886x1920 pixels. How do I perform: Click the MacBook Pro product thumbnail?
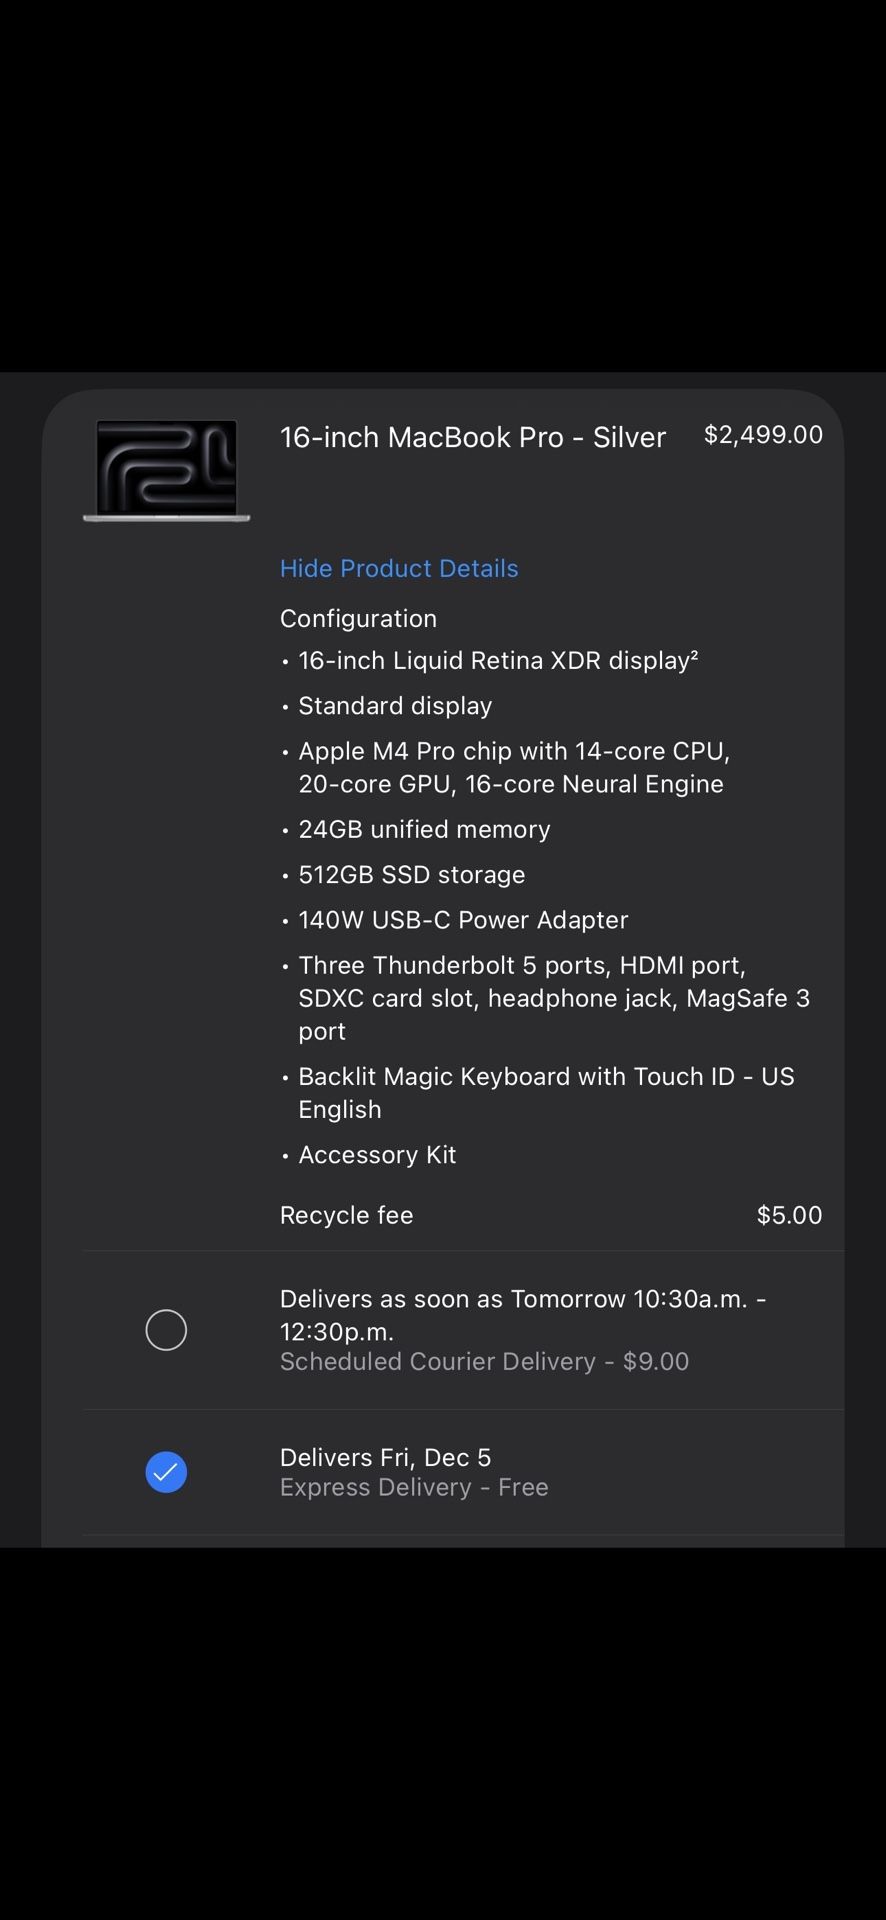(x=166, y=470)
